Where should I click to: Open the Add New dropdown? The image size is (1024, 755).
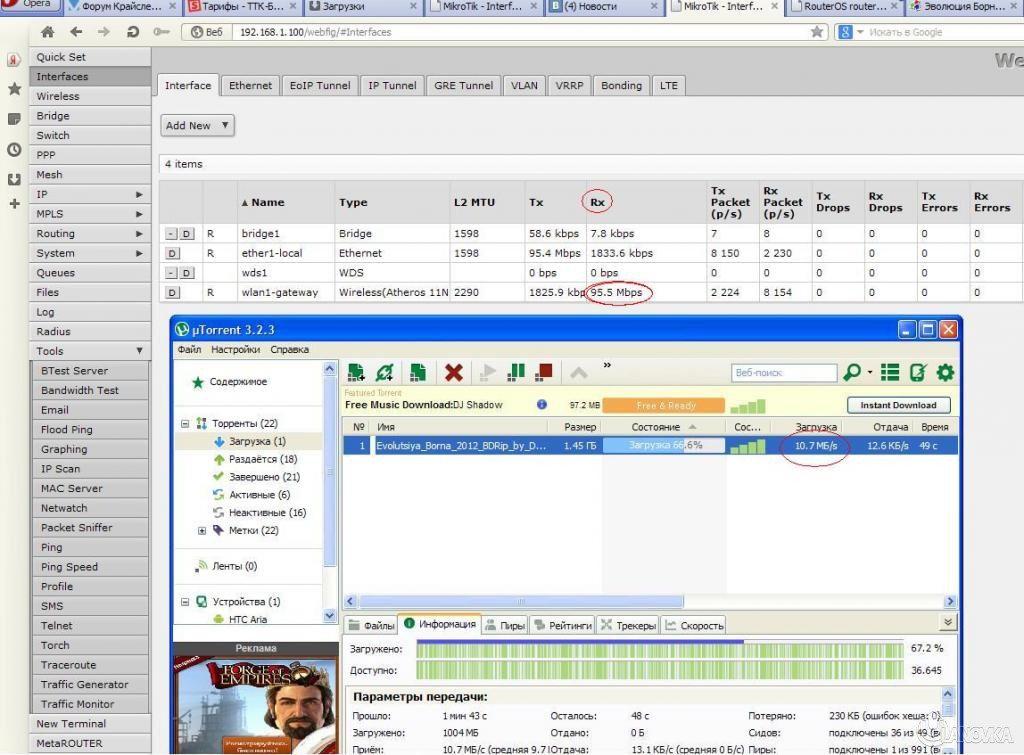(197, 126)
